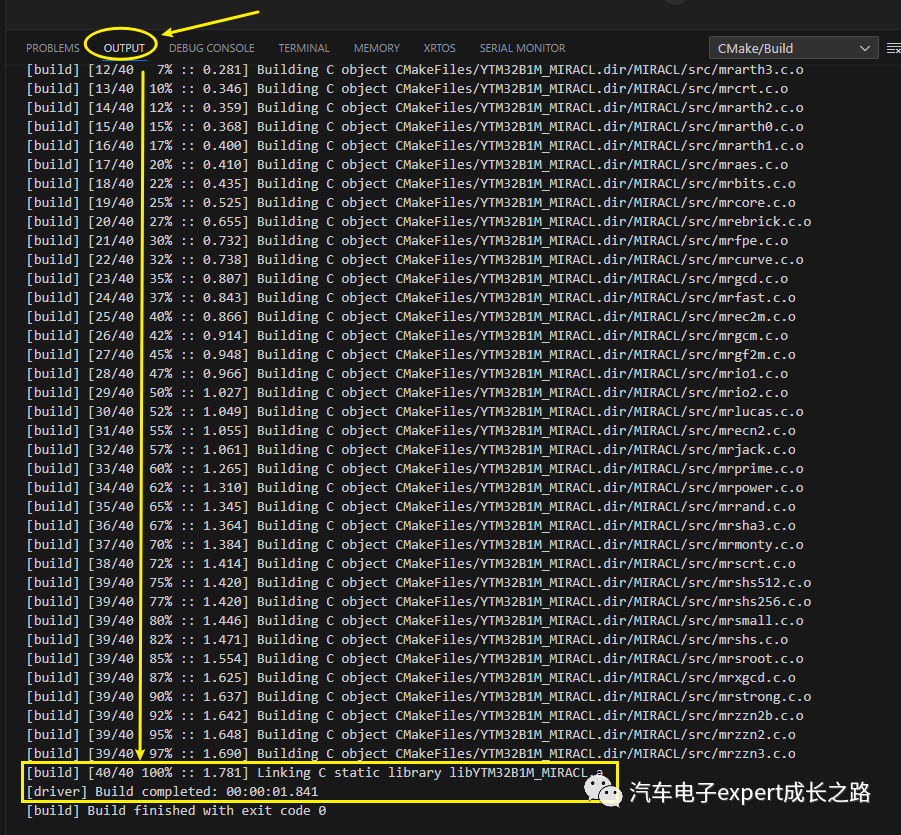
Task: Select the mrshs512.c.o build line
Action: point(419,583)
